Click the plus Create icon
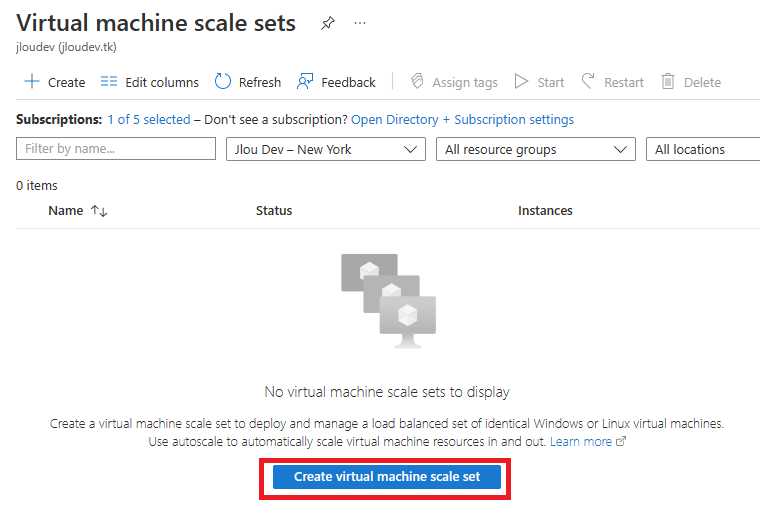Image resolution: width=760 pixels, height=526 pixels. [32, 81]
